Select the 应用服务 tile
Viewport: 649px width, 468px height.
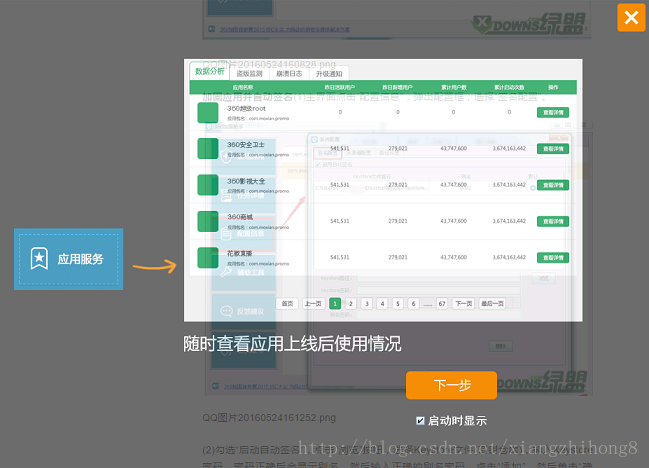coord(69,259)
